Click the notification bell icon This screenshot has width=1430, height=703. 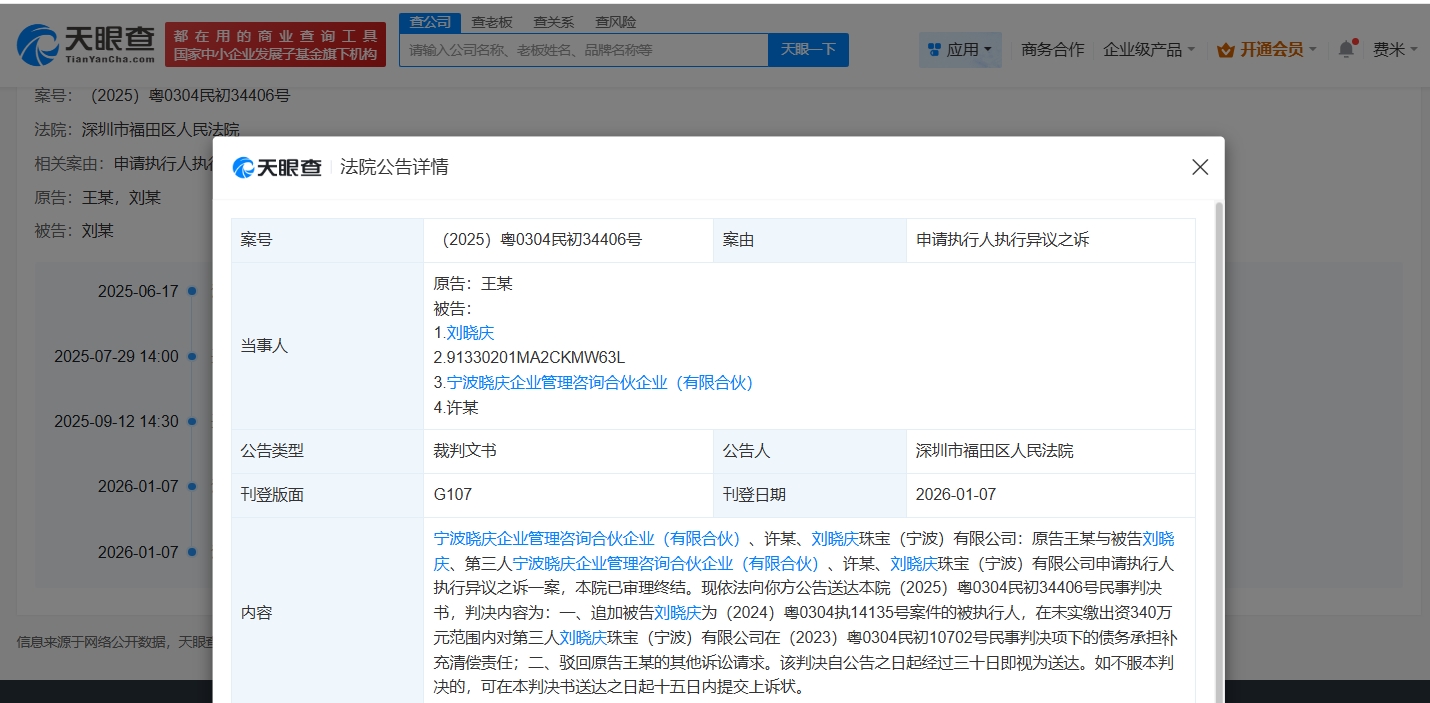click(x=1346, y=49)
